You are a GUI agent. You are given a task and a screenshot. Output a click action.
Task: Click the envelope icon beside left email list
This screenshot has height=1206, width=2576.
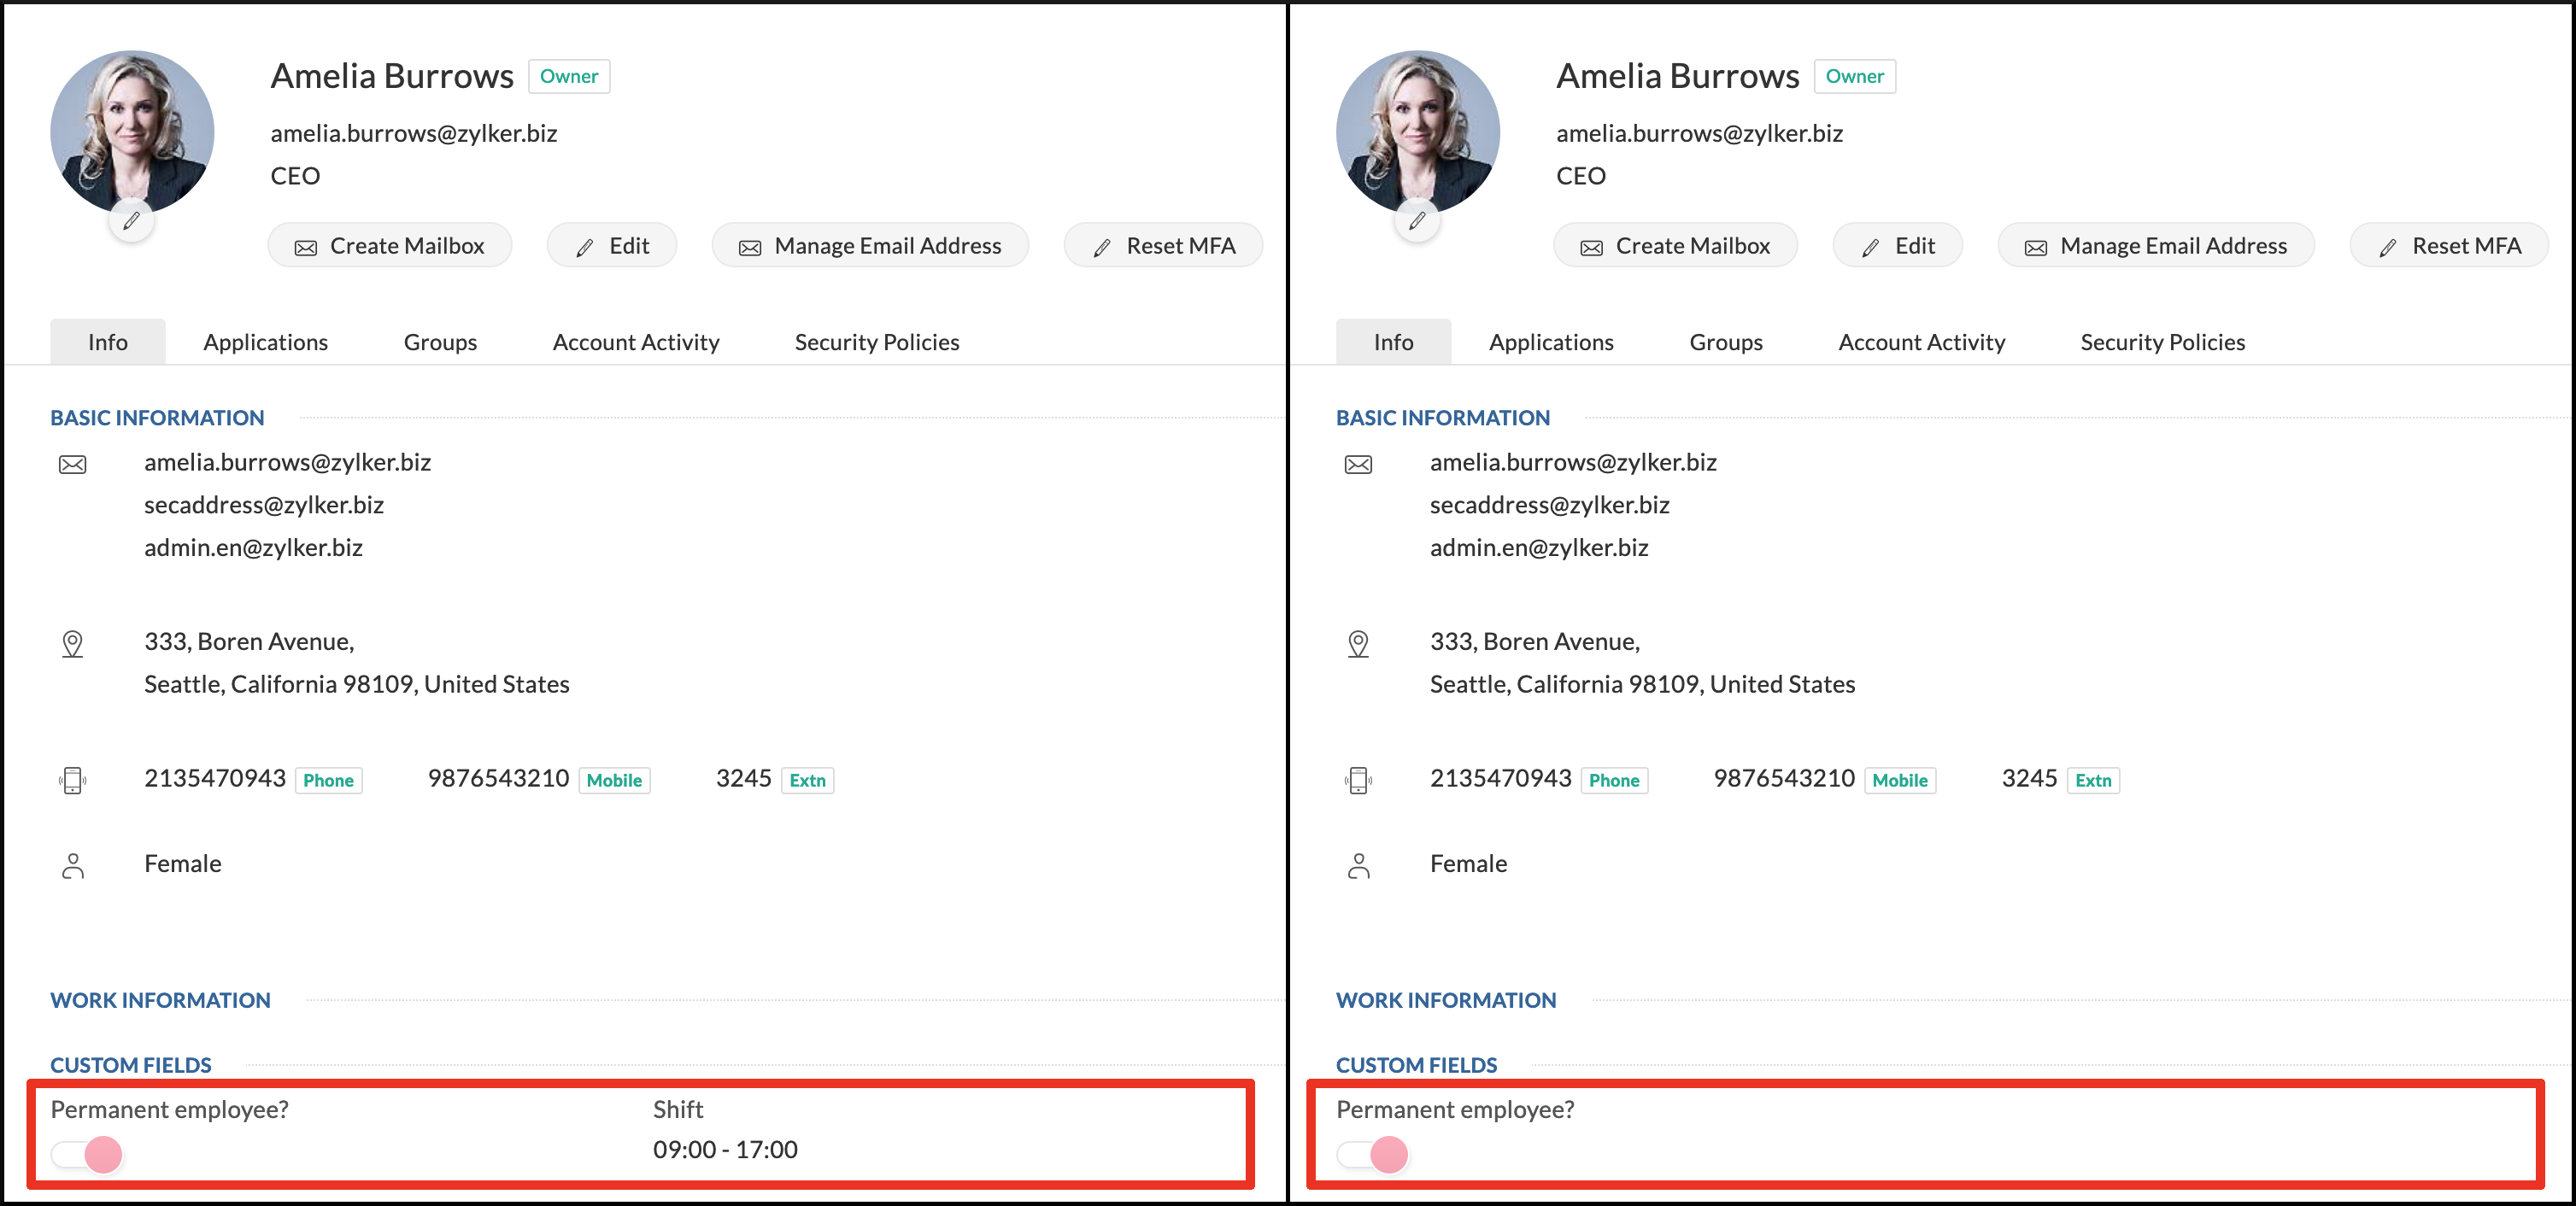pos(73,464)
